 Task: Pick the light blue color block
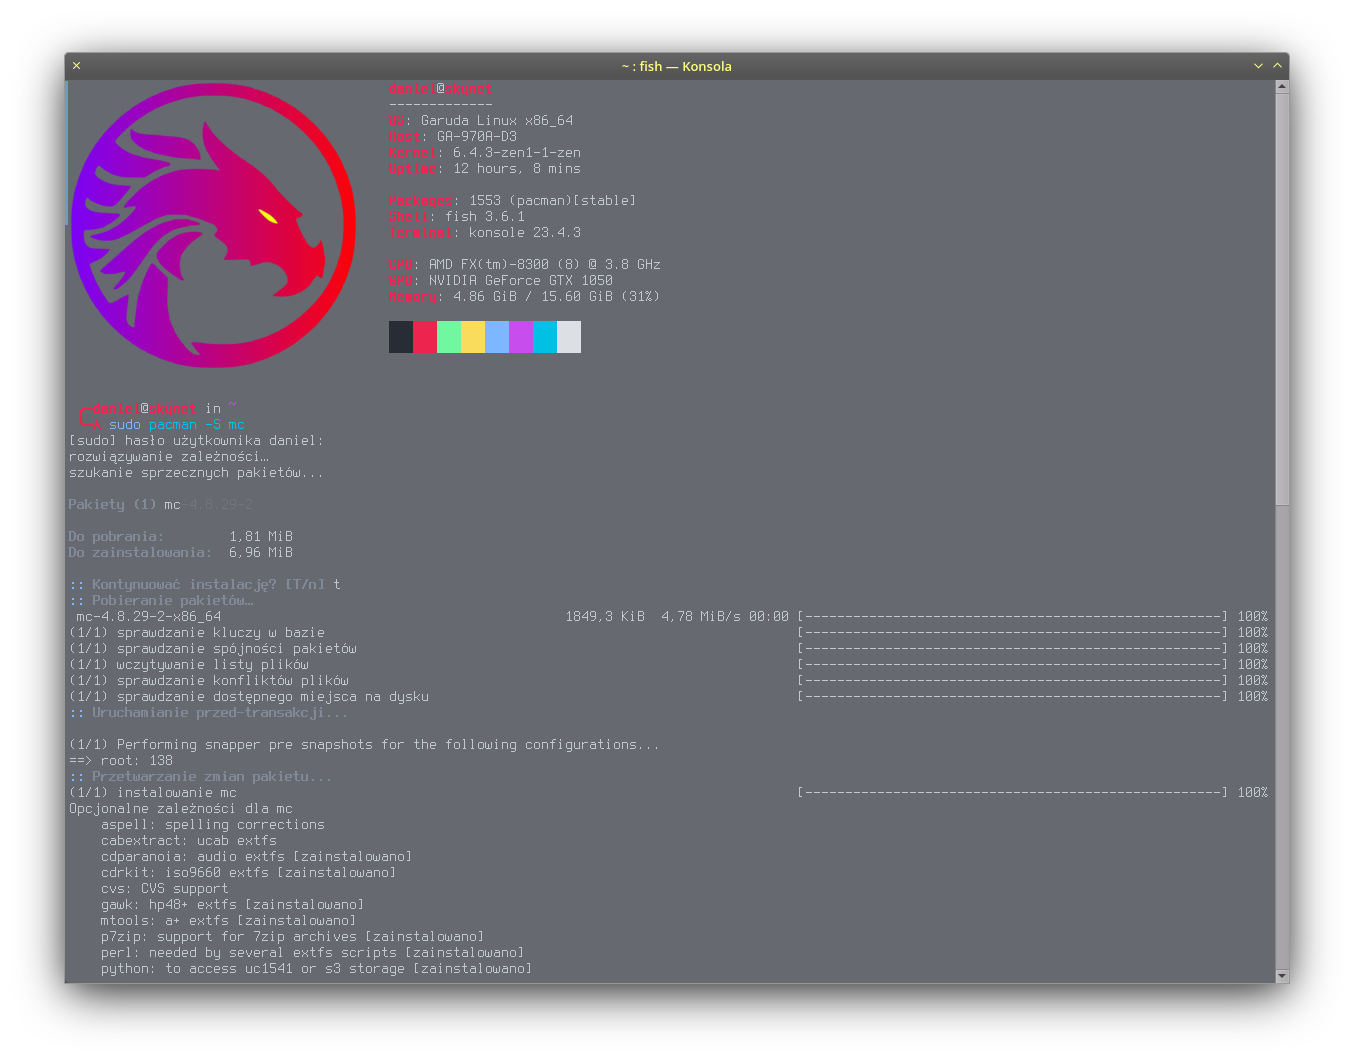497,337
